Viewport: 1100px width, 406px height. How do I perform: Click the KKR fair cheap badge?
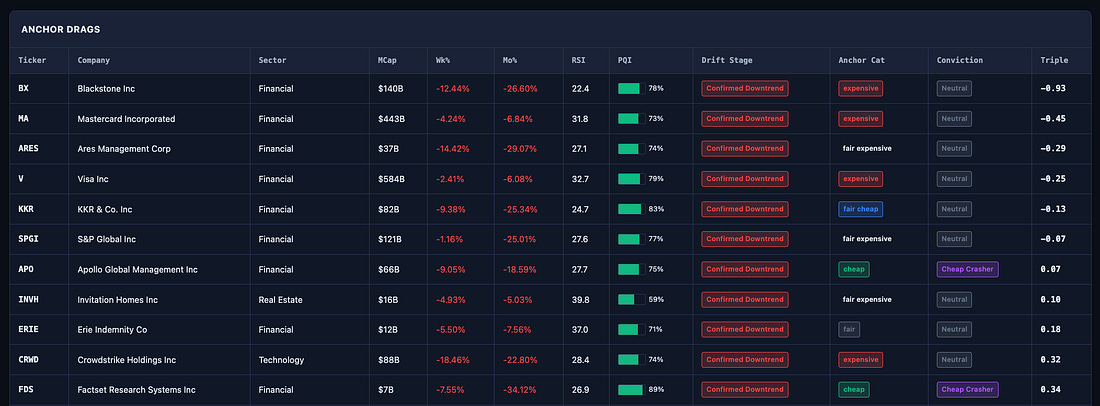pyautogui.click(x=861, y=209)
